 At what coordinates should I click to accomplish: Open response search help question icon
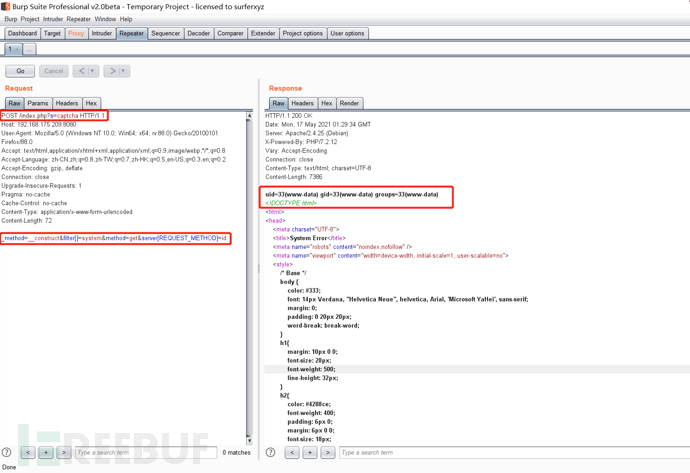(x=271, y=452)
